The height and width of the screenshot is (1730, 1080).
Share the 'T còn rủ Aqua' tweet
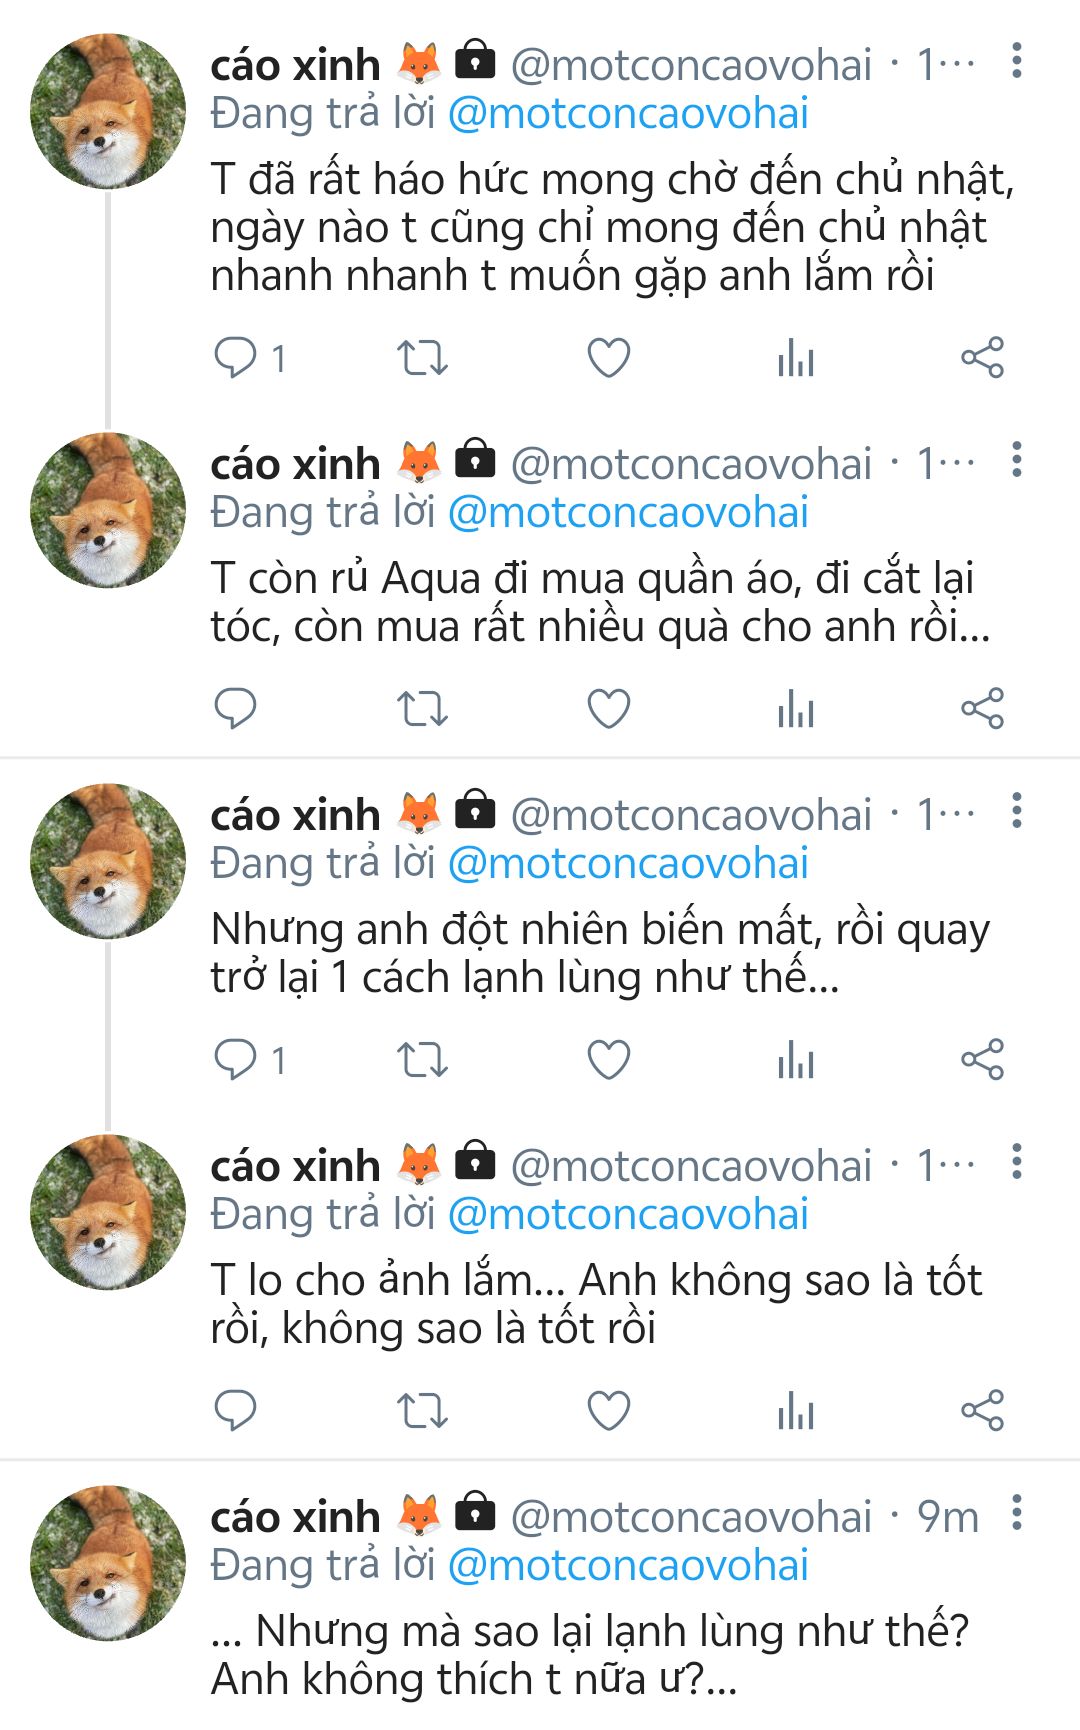coord(982,709)
